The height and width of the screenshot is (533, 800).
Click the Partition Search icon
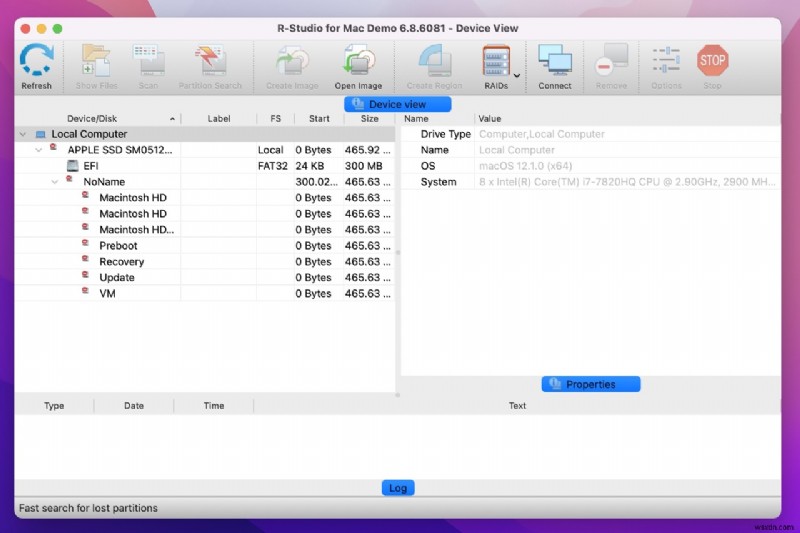click(210, 61)
